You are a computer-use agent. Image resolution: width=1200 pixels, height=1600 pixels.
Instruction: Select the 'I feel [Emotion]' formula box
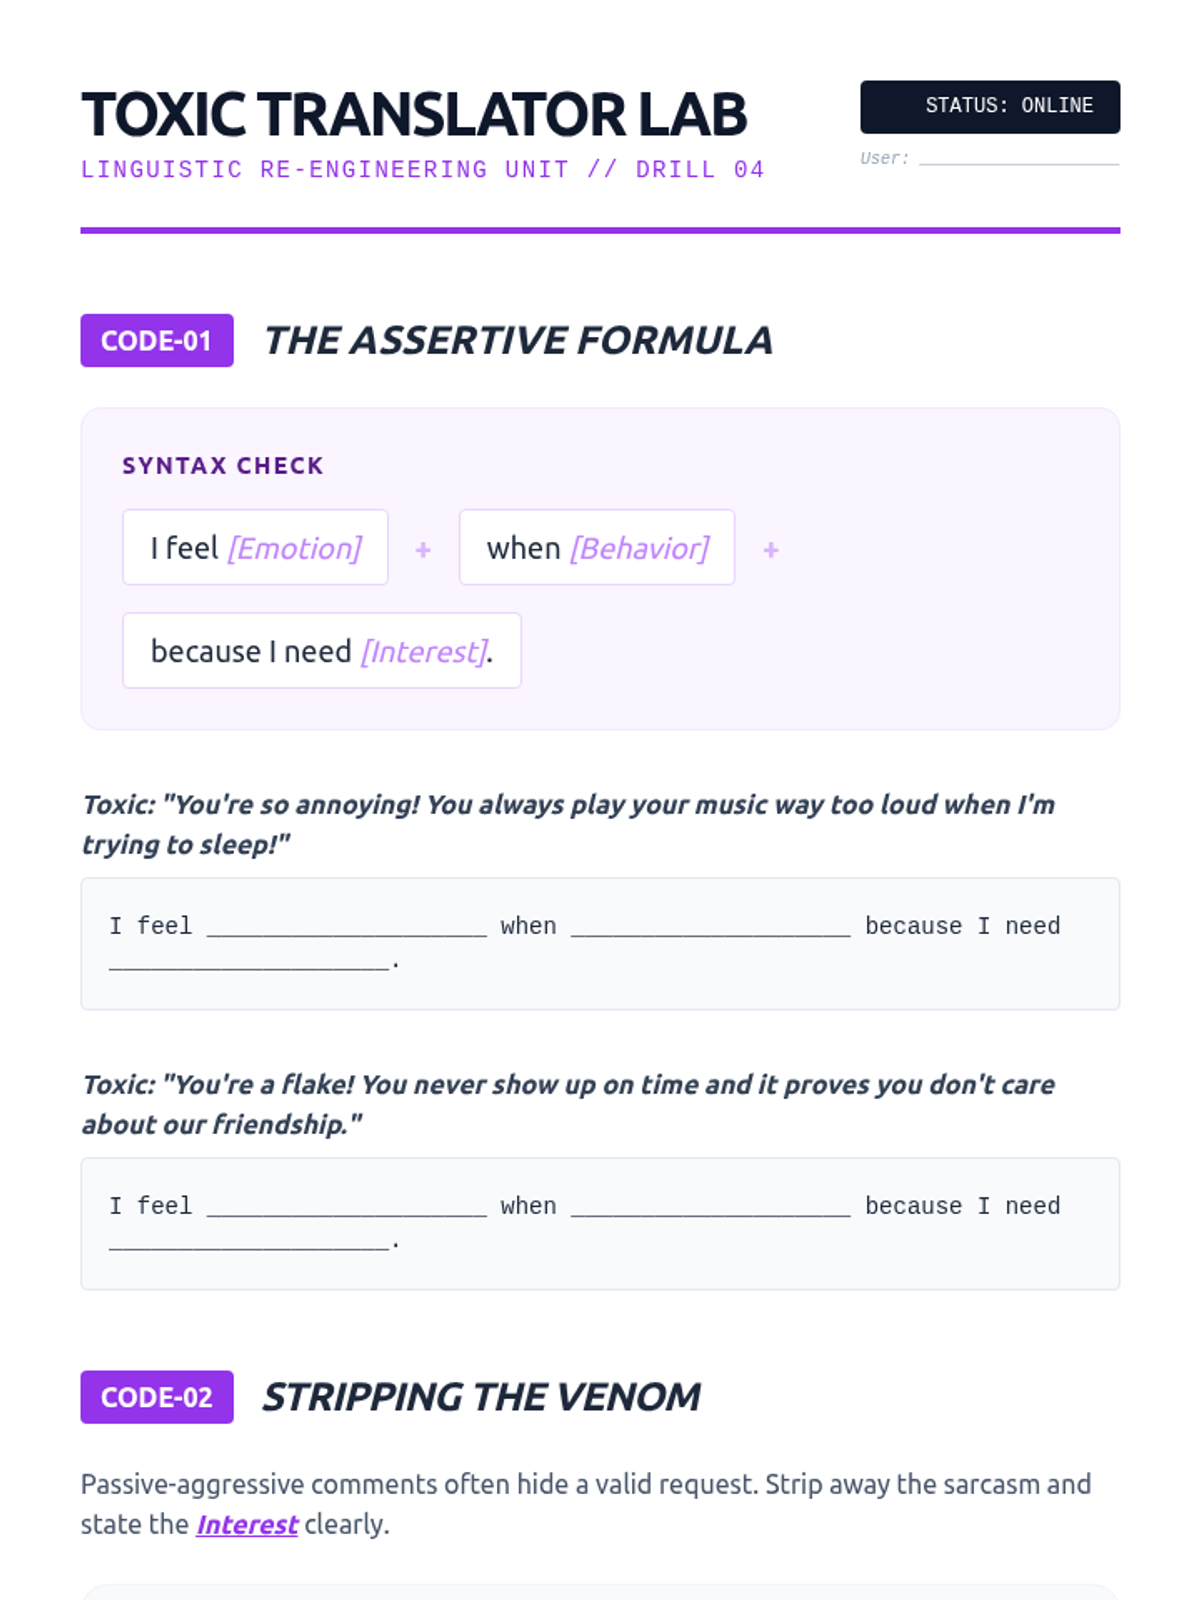pos(255,547)
